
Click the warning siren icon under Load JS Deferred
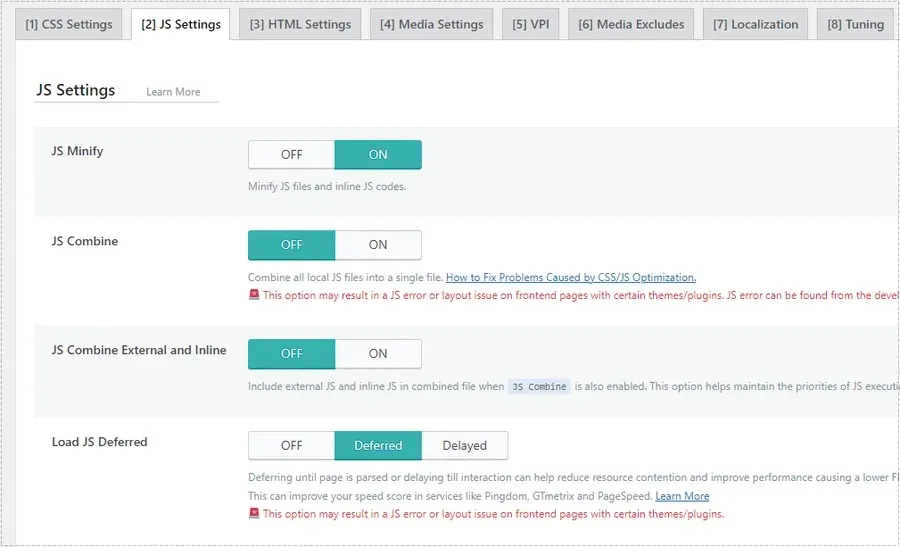pos(254,513)
